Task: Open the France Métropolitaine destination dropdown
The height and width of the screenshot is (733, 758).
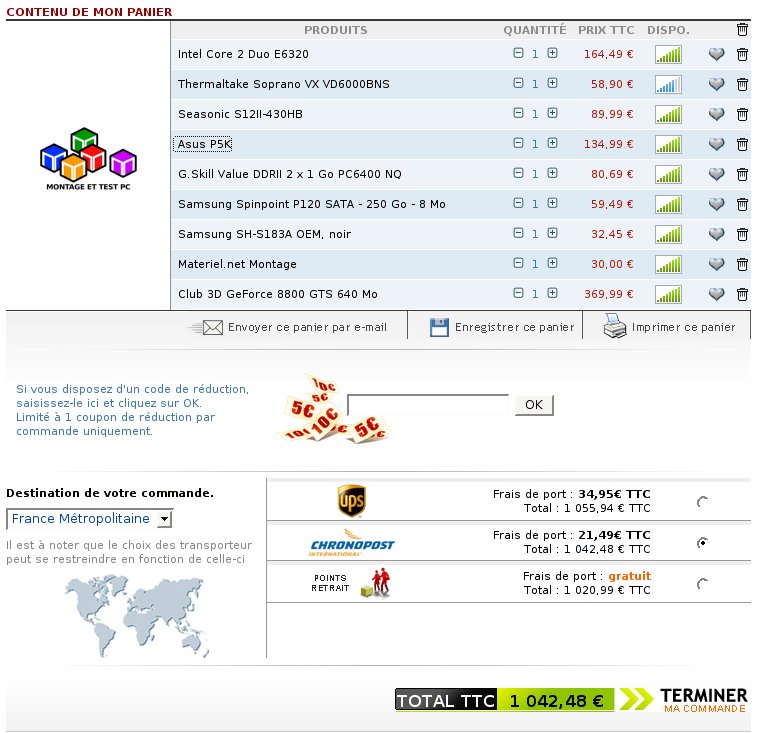Action: pos(89,519)
